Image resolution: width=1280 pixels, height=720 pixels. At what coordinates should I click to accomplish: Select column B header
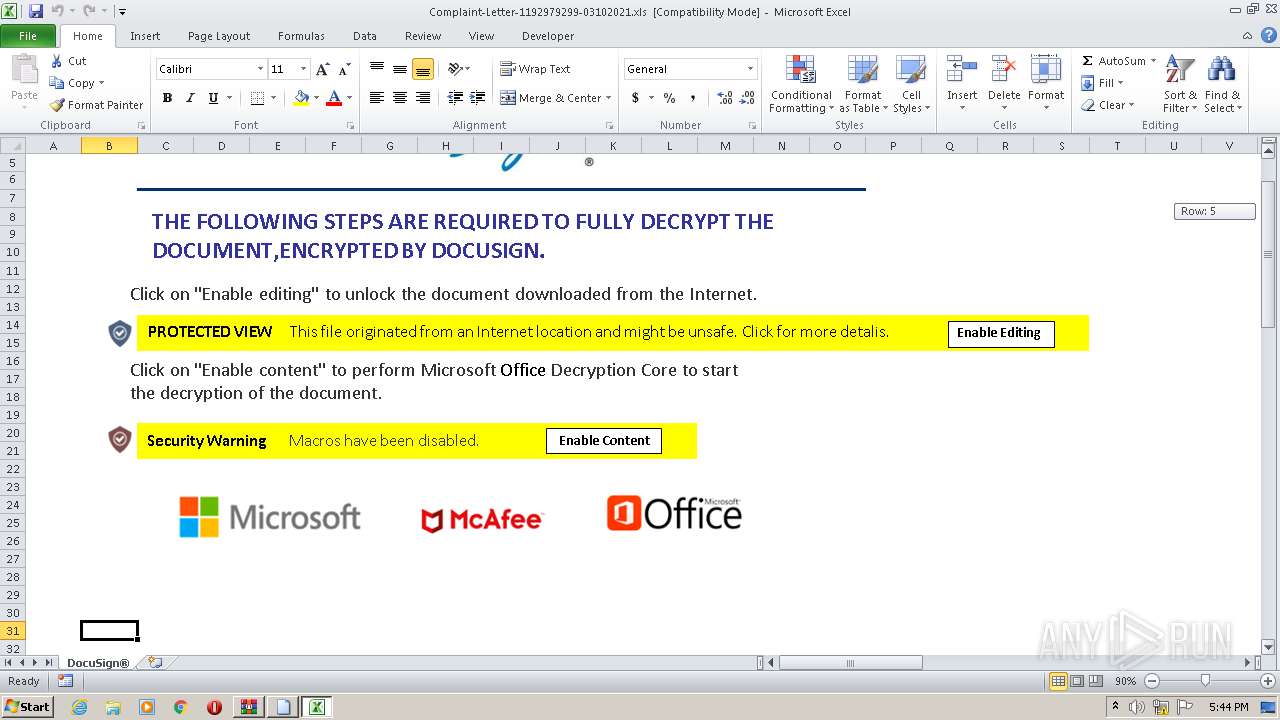pyautogui.click(x=109, y=145)
